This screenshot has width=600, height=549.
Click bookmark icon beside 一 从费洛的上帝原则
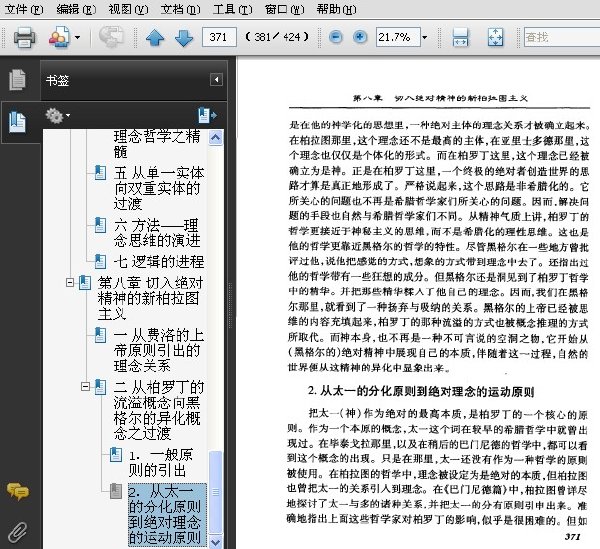tap(101, 335)
